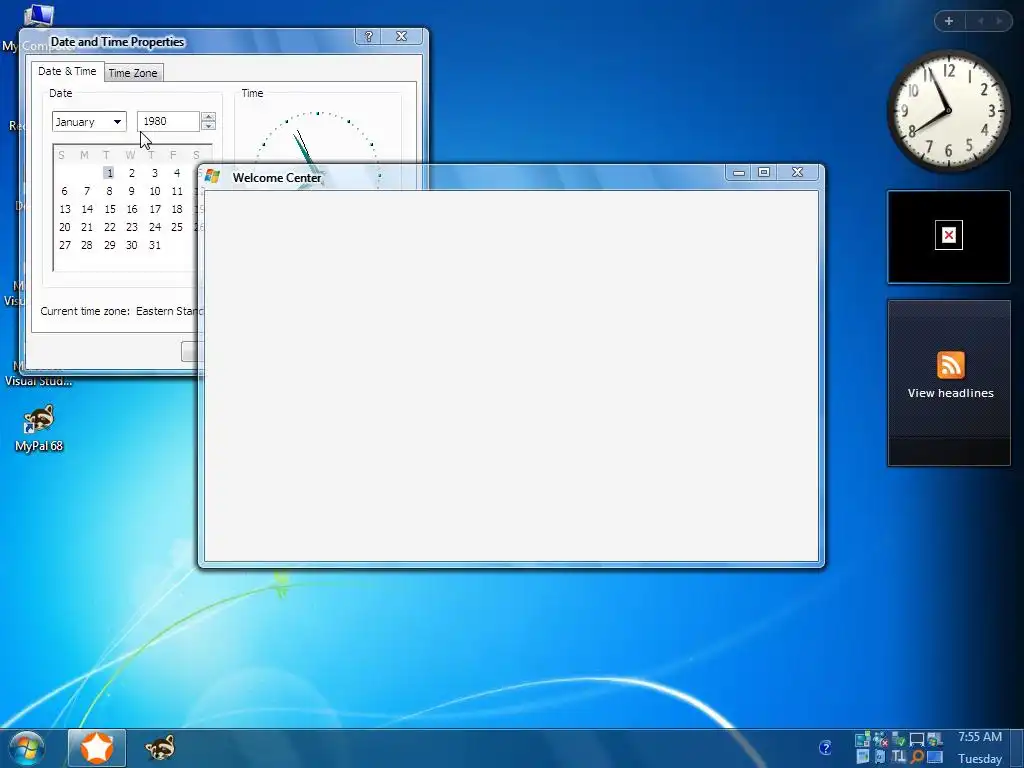Image resolution: width=1024 pixels, height=768 pixels.
Task: Click day 30 in the calendar
Action: coord(132,245)
